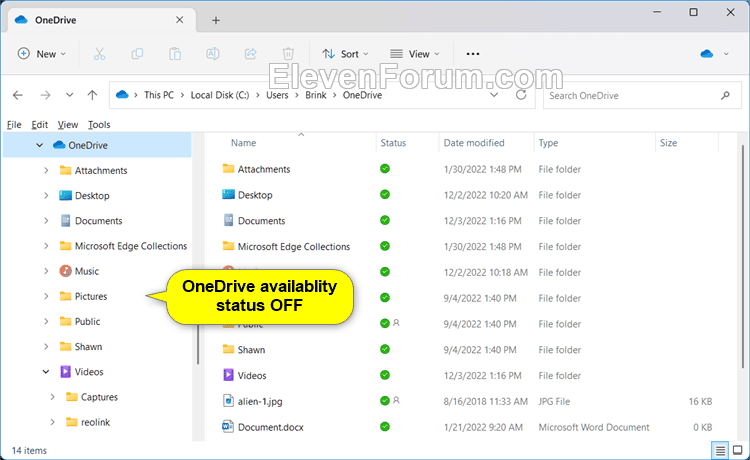This screenshot has width=750, height=460.
Task: Go up one folder level arrow
Action: click(x=92, y=95)
